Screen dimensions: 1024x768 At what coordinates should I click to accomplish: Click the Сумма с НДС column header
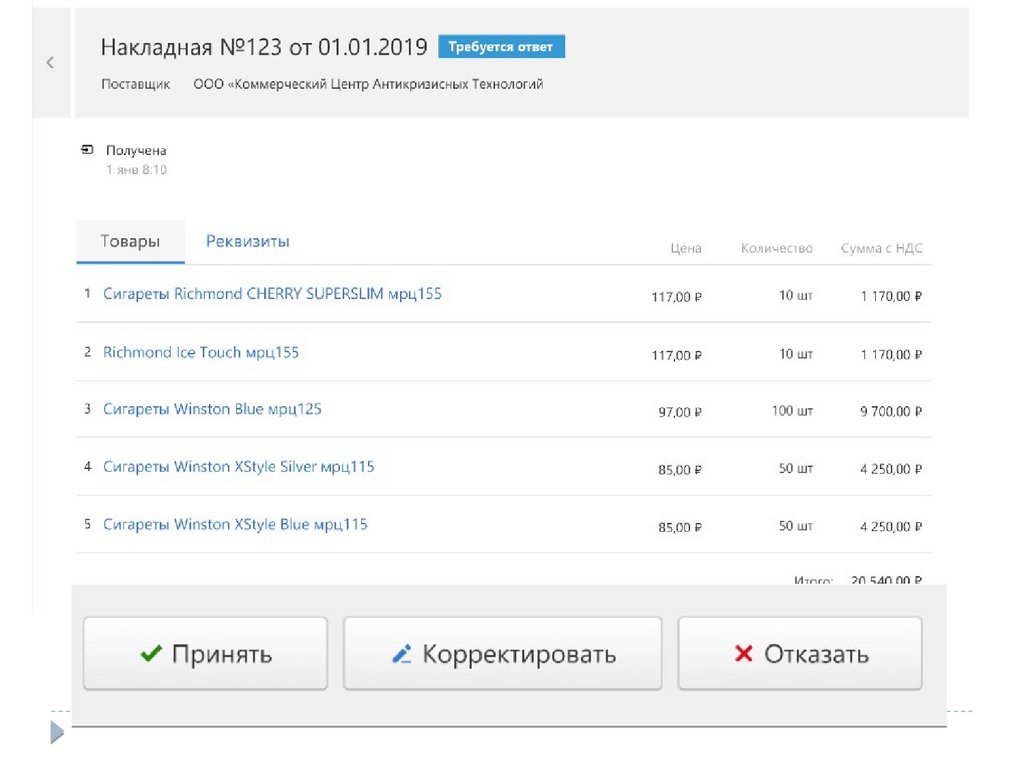[881, 249]
